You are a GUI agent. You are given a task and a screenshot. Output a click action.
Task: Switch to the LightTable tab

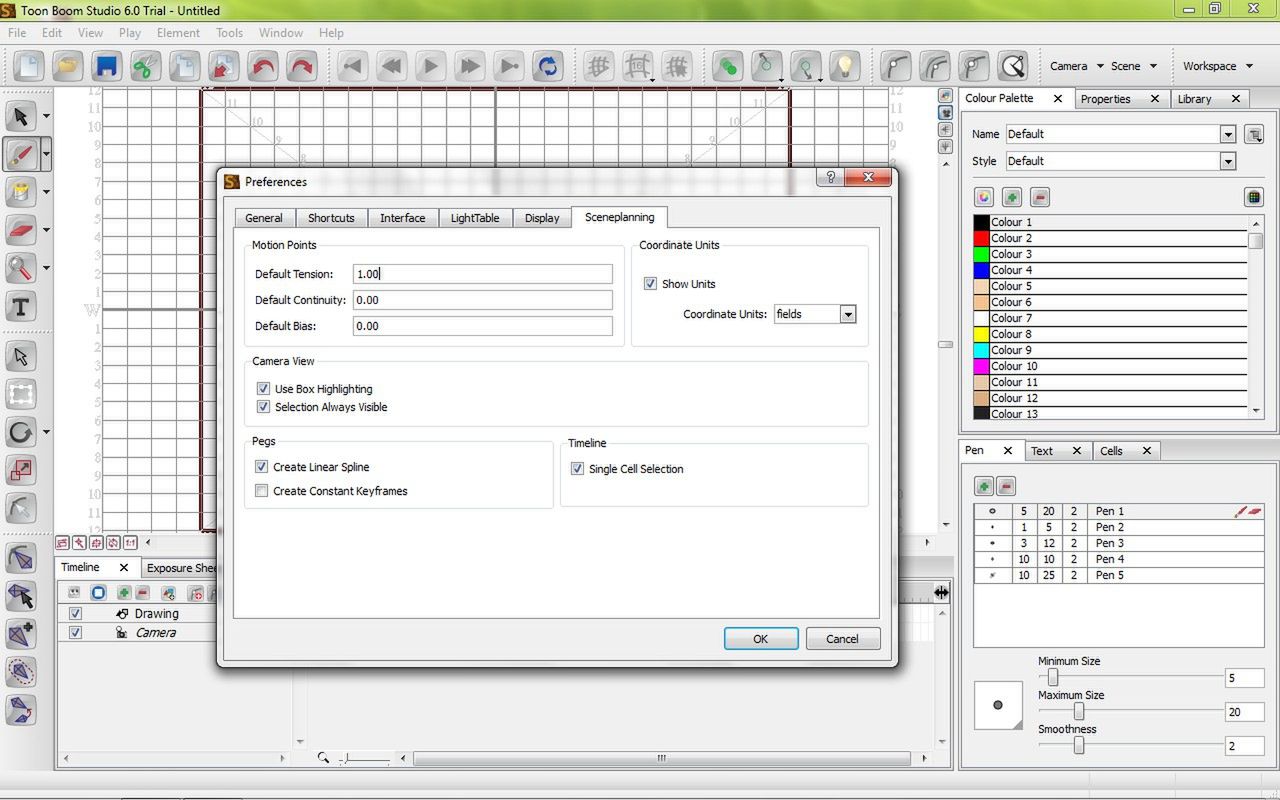click(475, 218)
